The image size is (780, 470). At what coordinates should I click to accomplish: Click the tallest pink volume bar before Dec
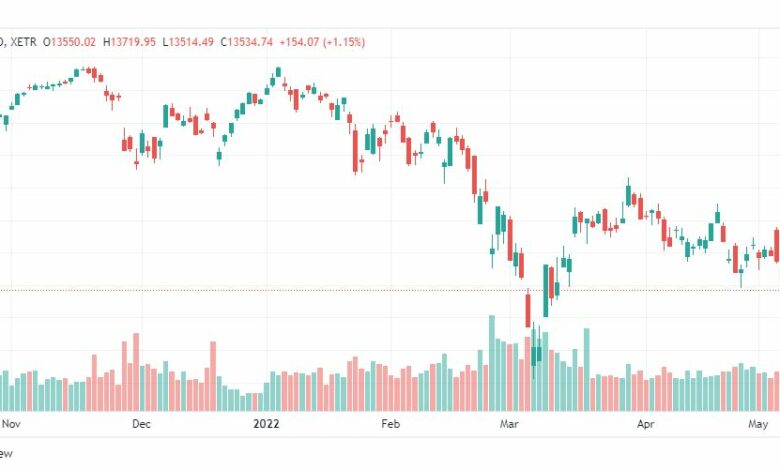click(136, 372)
